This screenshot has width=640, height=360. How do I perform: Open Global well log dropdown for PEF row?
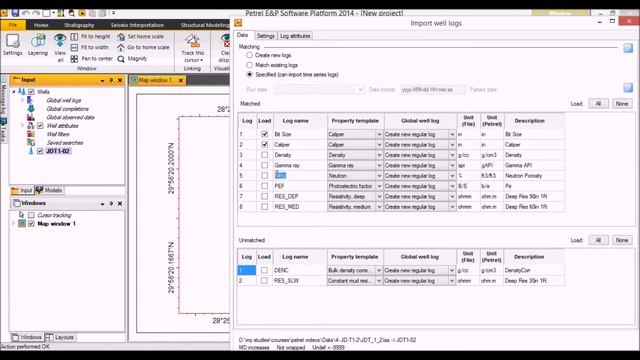pyautogui.click(x=452, y=186)
